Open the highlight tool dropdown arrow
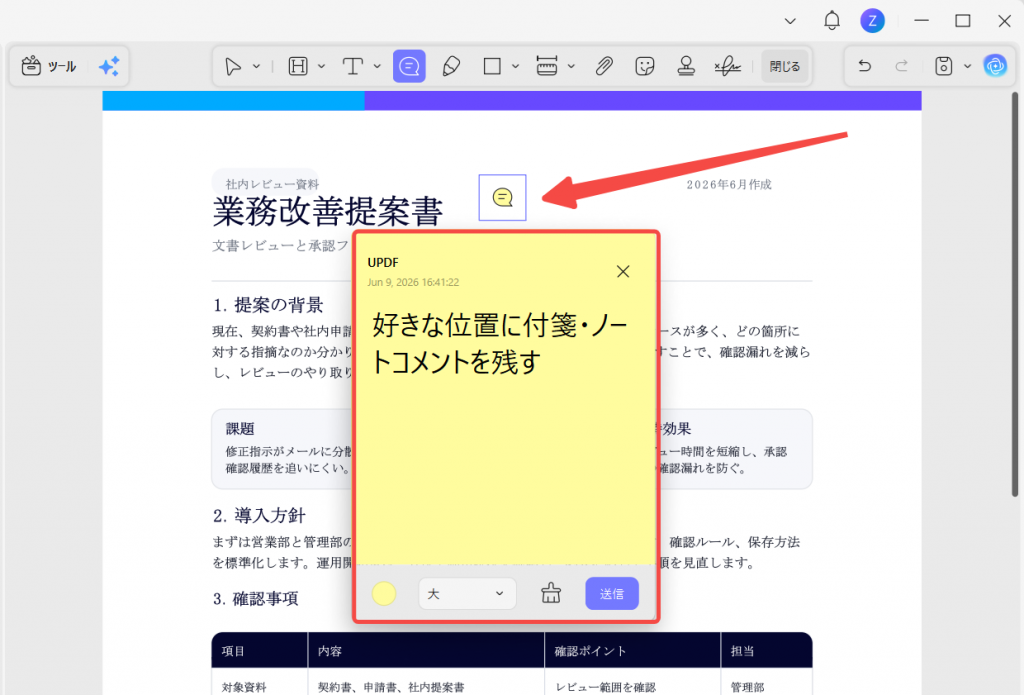1024x695 pixels. click(x=321, y=67)
